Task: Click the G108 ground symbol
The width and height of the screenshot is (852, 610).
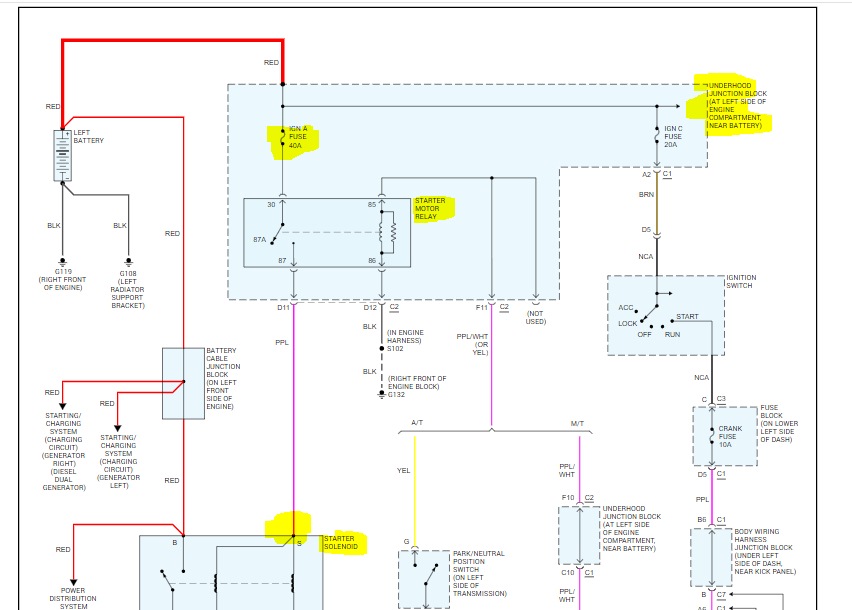Action: point(129,262)
